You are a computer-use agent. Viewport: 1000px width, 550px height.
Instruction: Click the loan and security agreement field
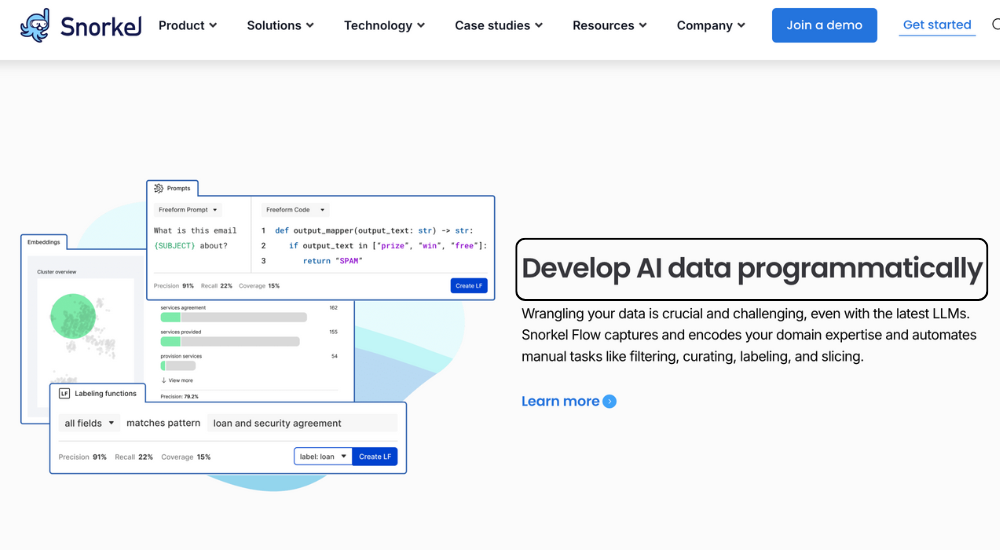(x=302, y=423)
